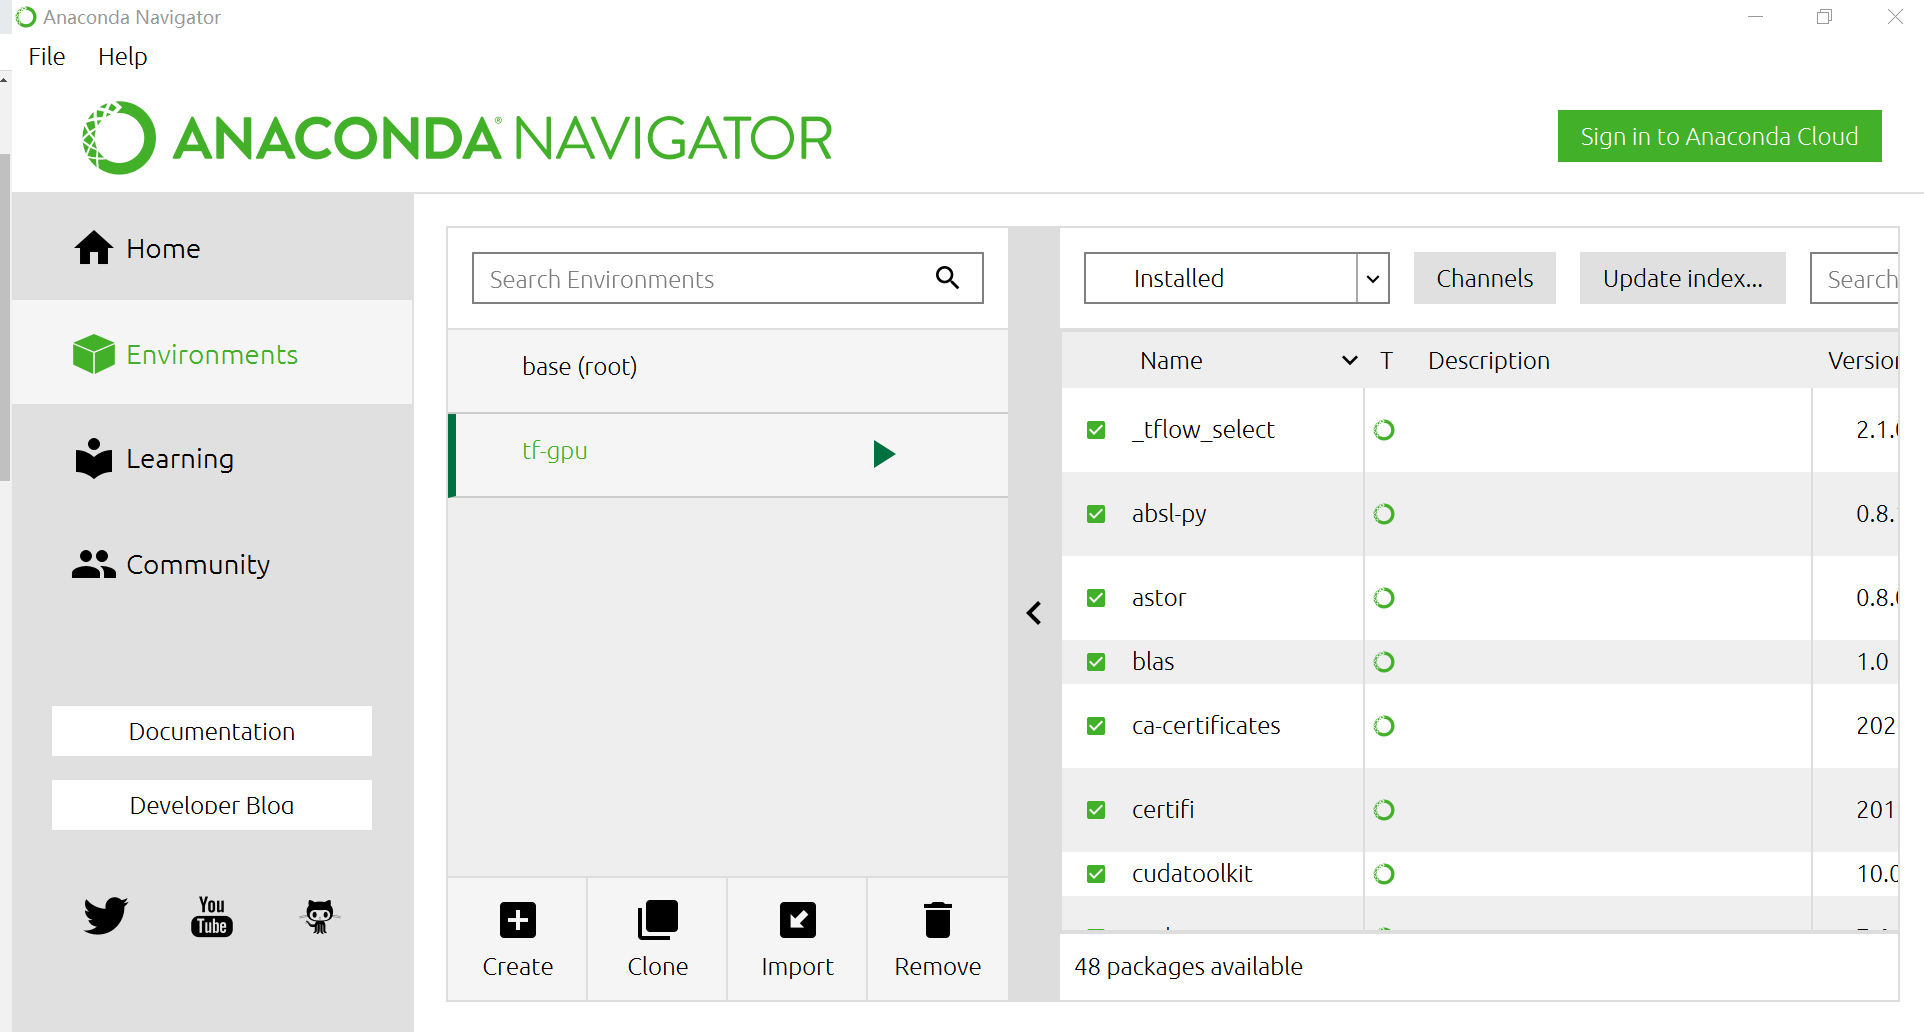This screenshot has width=1924, height=1032.
Task: Click the certifi package name
Action: click(1163, 810)
